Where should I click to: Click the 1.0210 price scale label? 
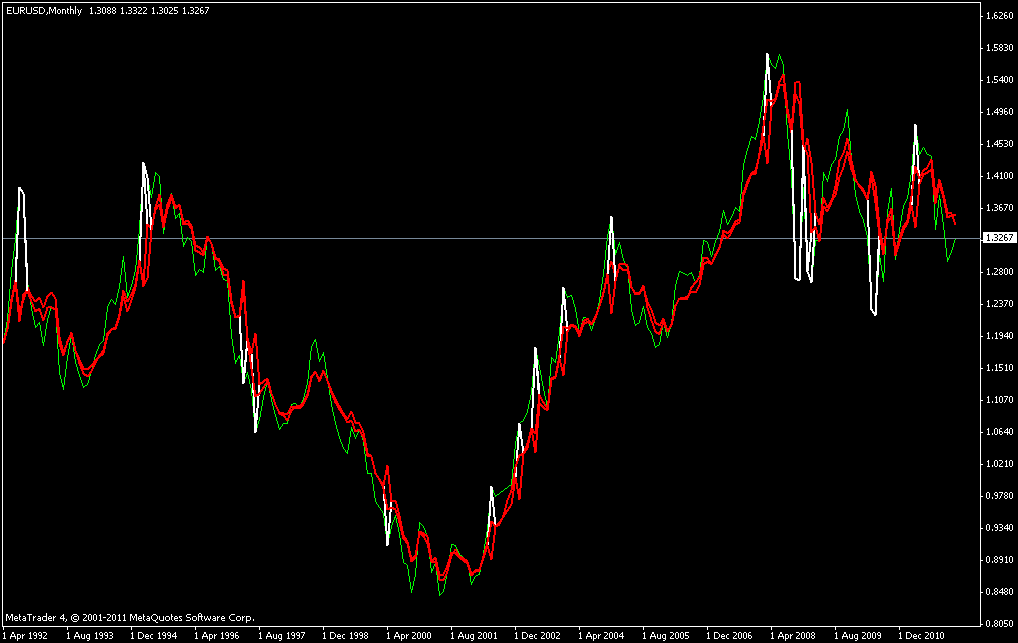(999, 464)
